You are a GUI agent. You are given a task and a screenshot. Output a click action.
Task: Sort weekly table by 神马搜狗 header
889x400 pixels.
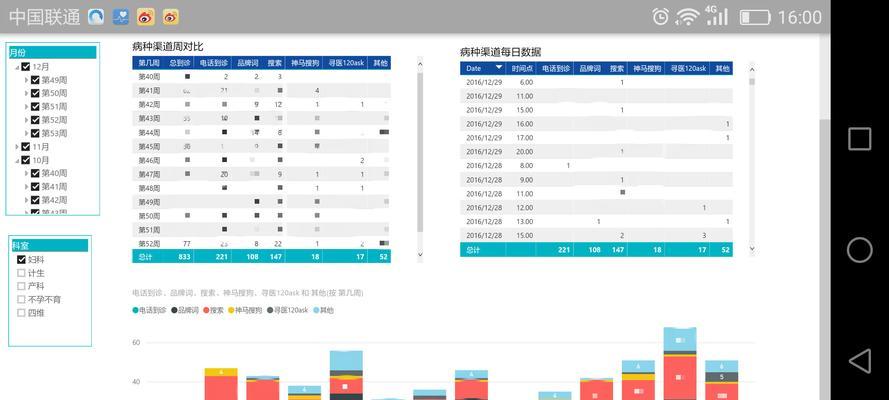(304, 63)
